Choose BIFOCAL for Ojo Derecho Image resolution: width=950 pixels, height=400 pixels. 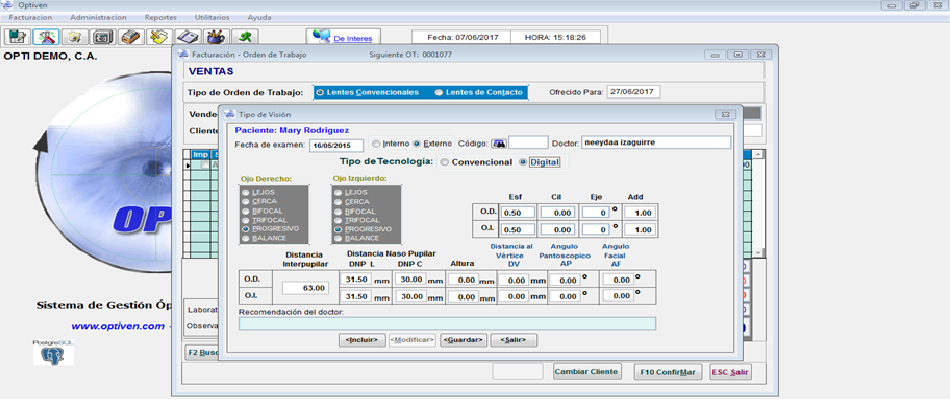[x=246, y=209]
